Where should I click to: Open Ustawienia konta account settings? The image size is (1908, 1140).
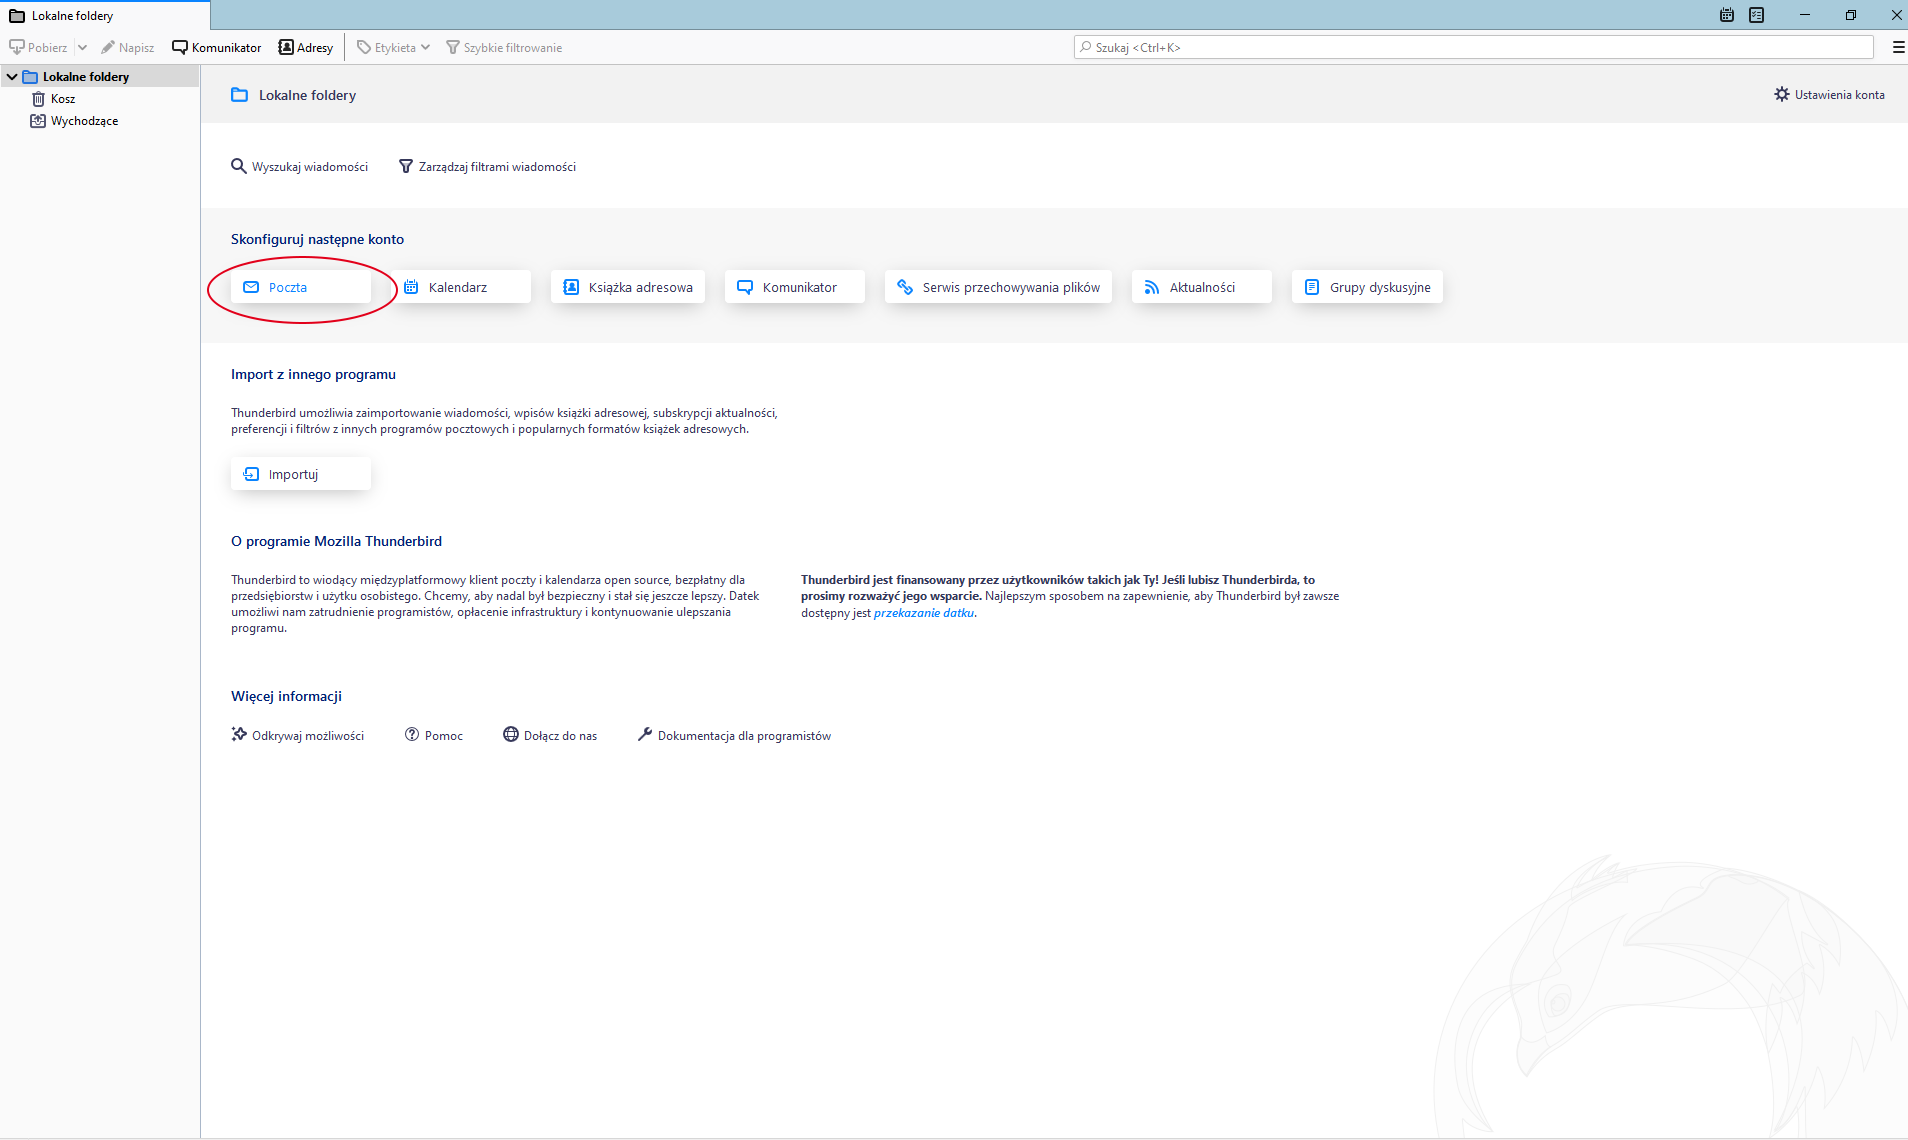[x=1829, y=95]
